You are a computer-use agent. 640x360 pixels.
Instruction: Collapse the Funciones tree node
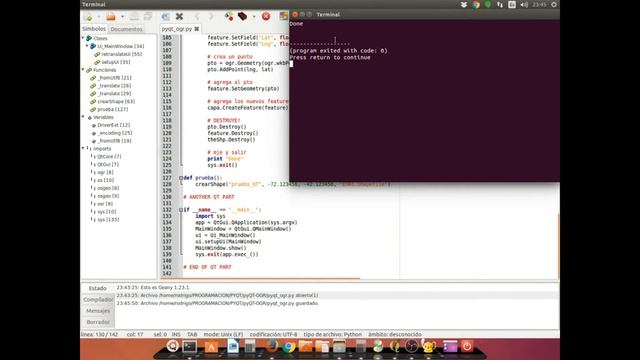(x=83, y=70)
